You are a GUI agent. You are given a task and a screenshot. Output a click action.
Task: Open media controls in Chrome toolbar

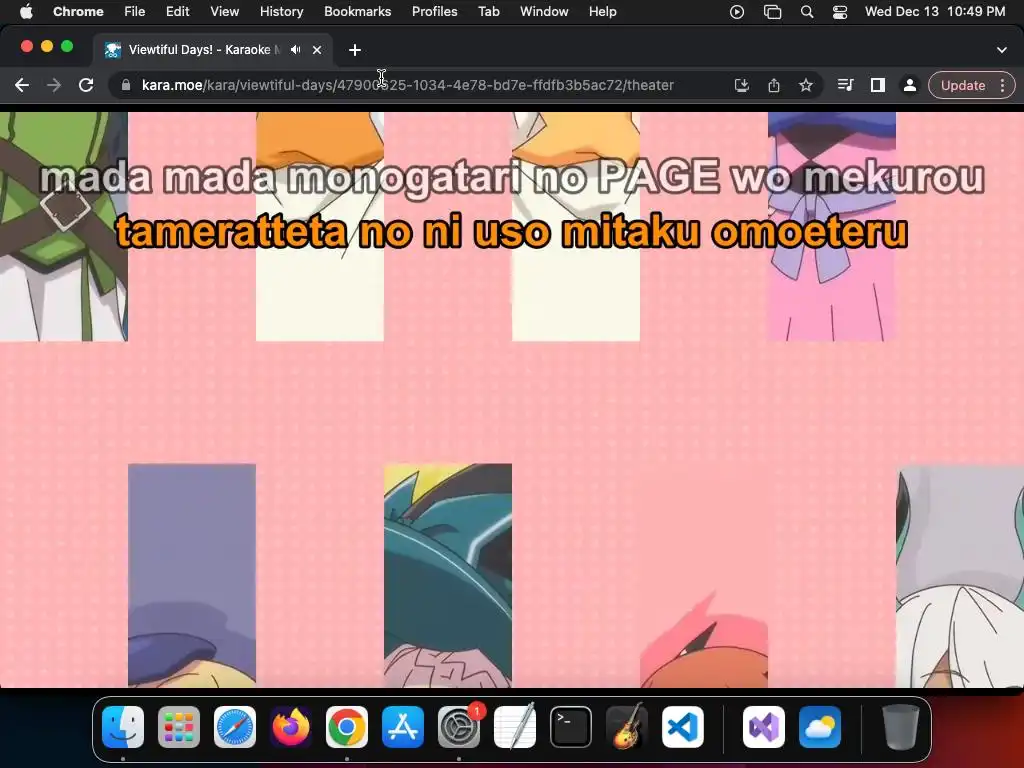pos(845,85)
